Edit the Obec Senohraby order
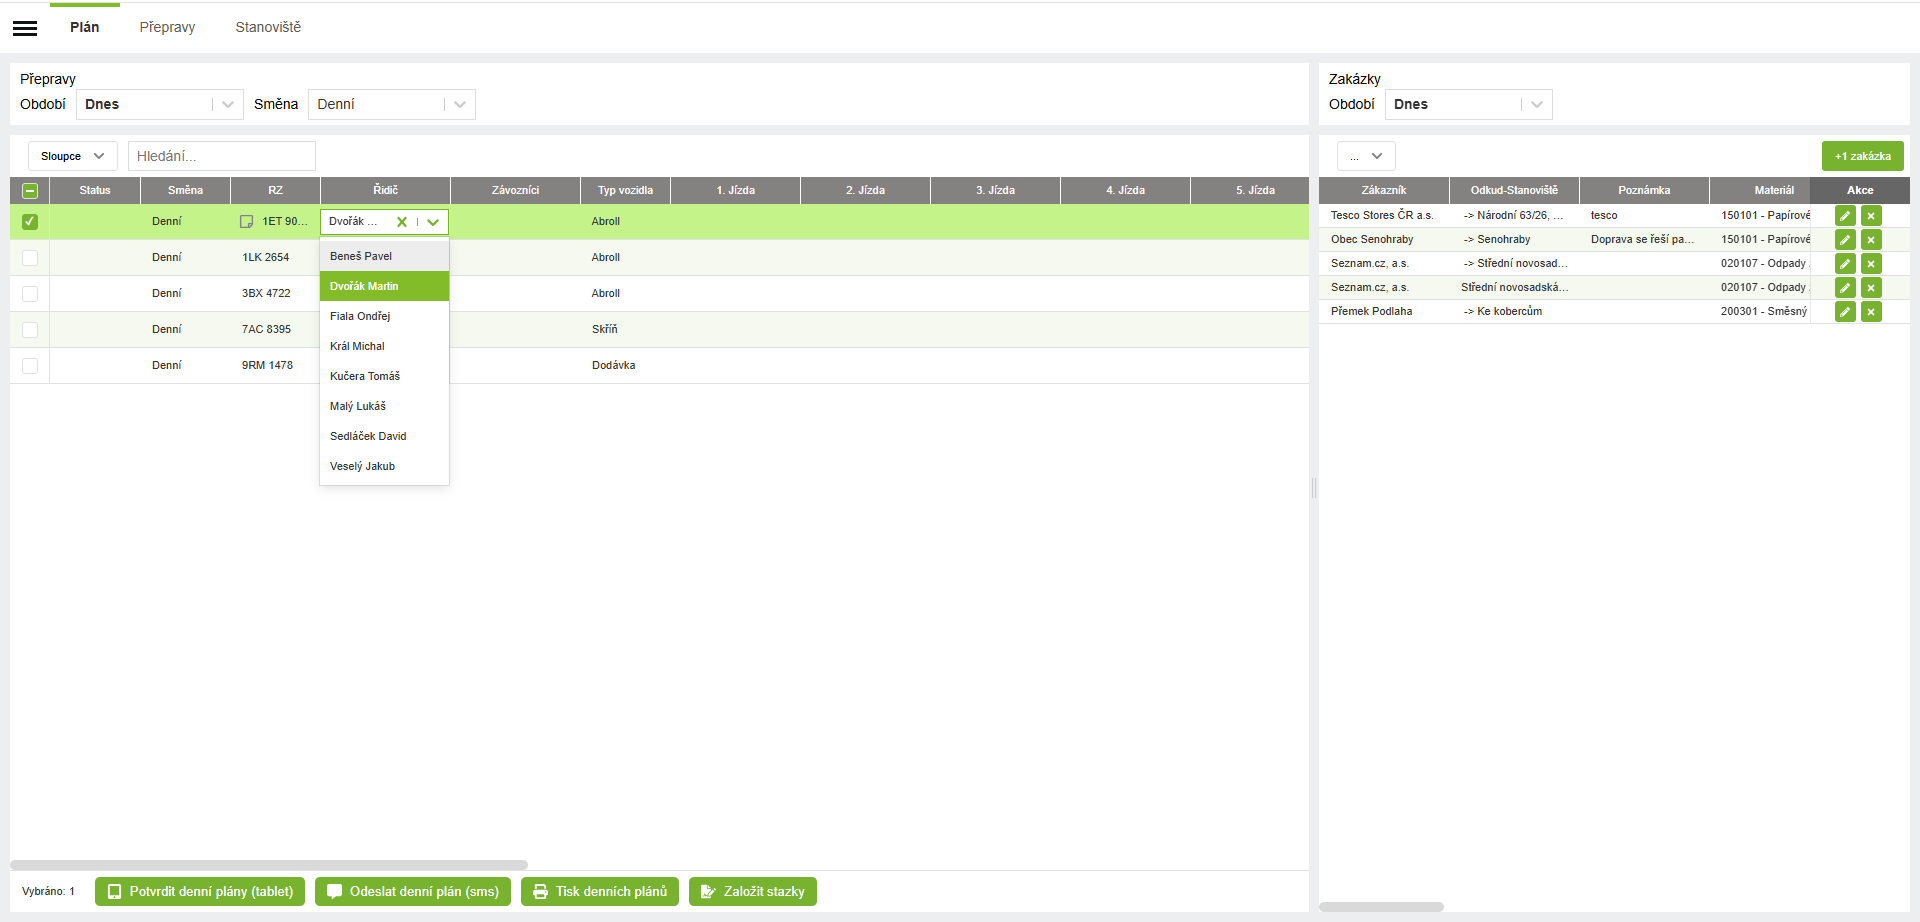This screenshot has height=922, width=1920. pos(1845,240)
